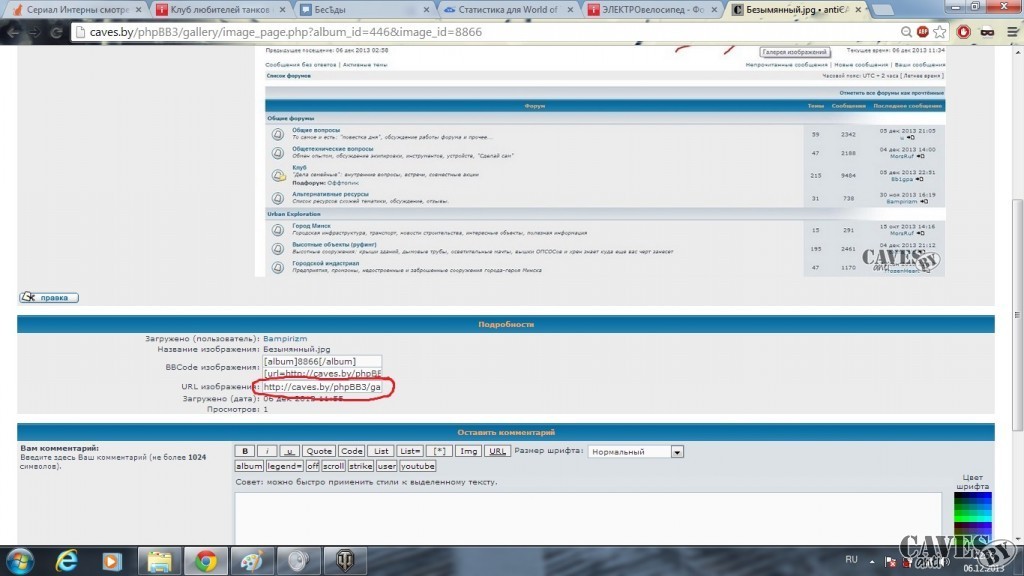Click the Adblock extension icon
This screenshot has width=1024, height=576.
(x=964, y=31)
